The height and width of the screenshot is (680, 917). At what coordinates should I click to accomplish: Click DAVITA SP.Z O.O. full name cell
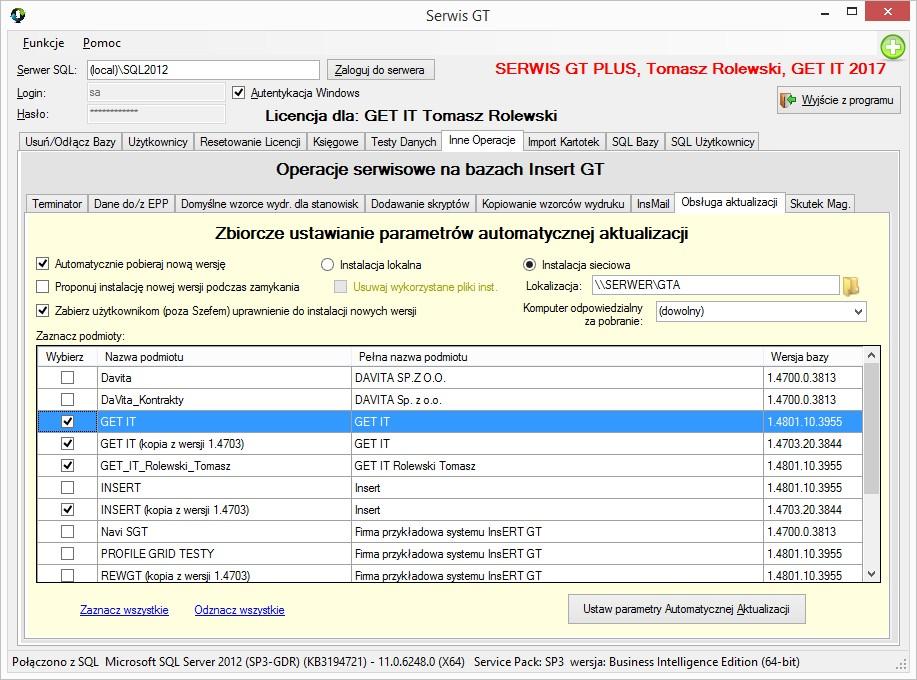click(557, 378)
